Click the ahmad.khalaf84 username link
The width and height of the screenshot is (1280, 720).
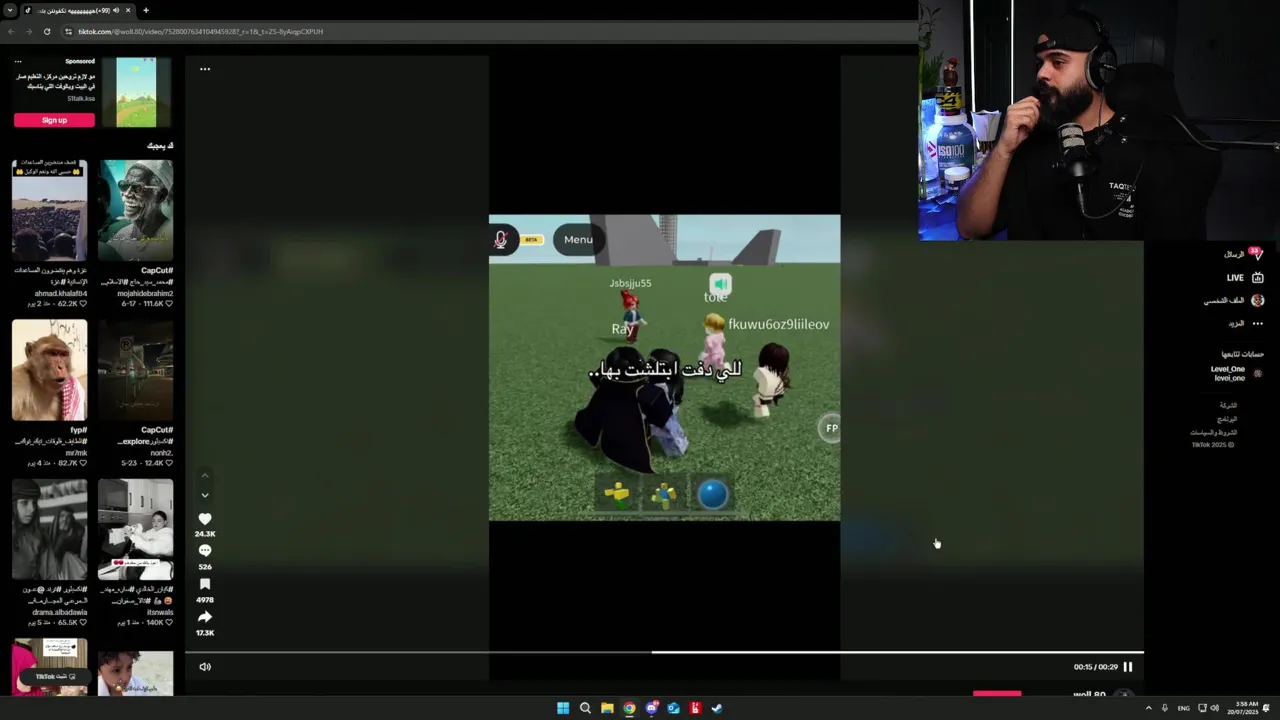point(61,293)
